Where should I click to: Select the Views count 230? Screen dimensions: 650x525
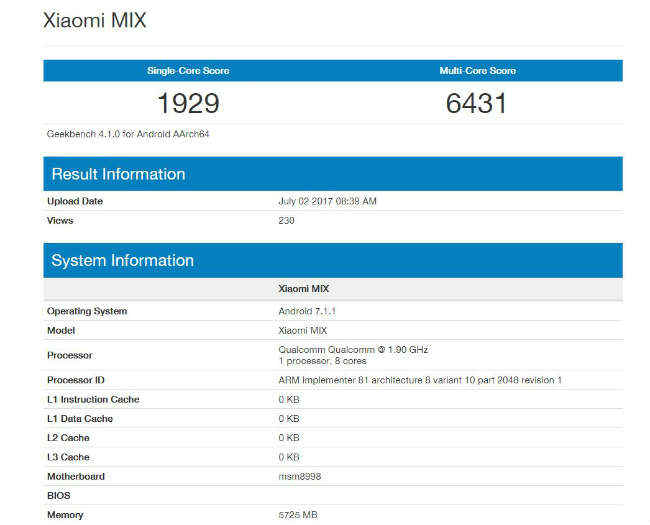click(x=286, y=220)
